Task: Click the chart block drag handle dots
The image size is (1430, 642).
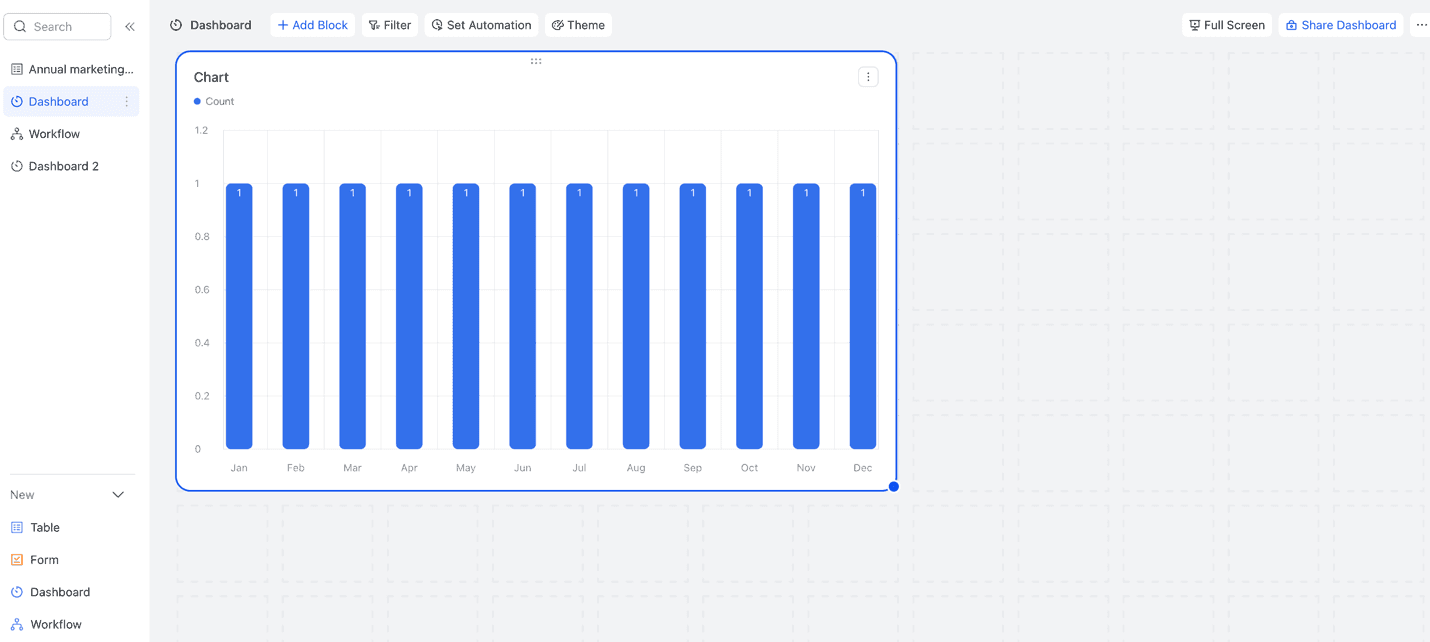Action: pos(536,61)
